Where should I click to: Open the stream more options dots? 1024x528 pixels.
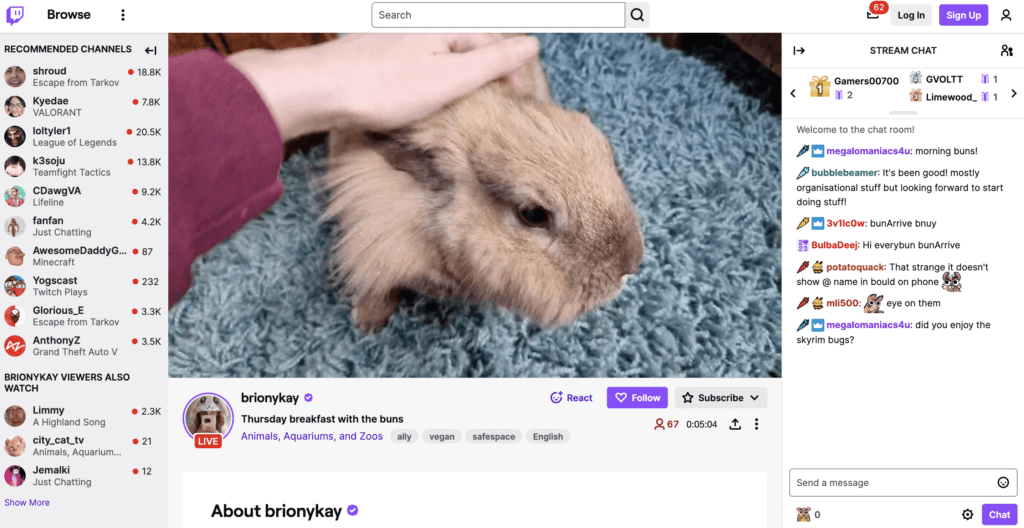click(756, 424)
